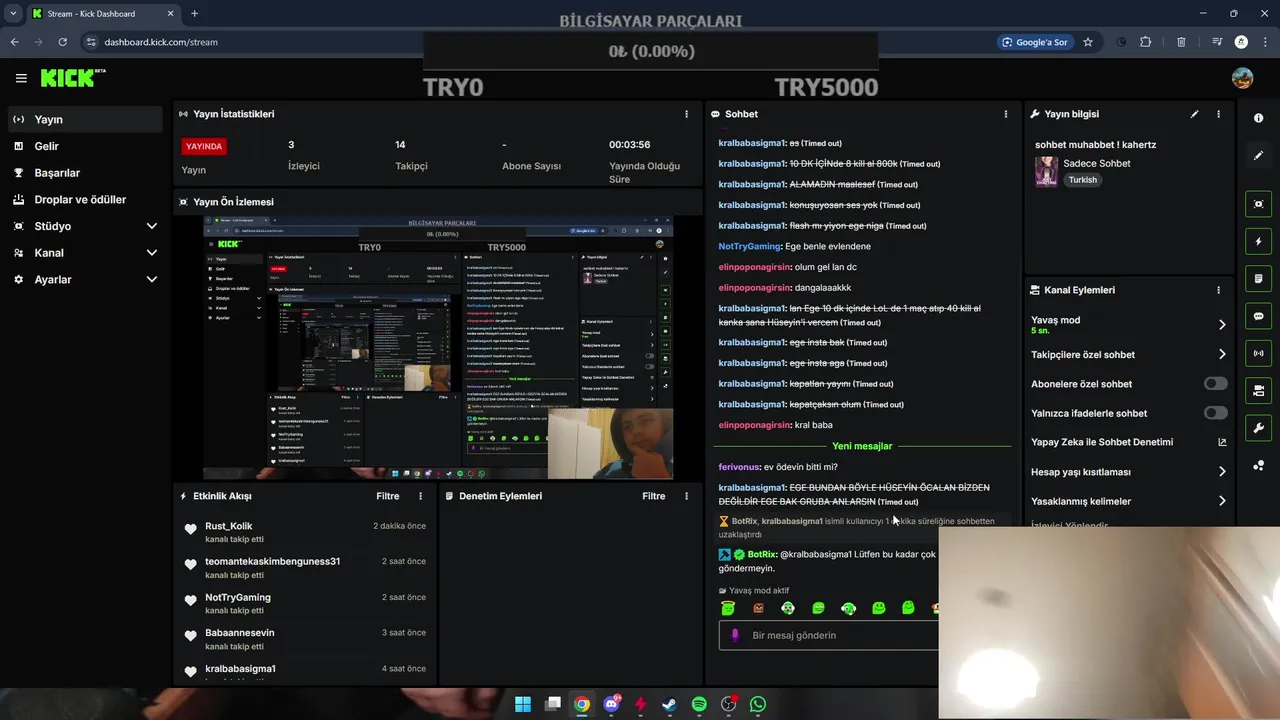
Task: Click NotTryGaming username in chat
Action: pos(749,246)
